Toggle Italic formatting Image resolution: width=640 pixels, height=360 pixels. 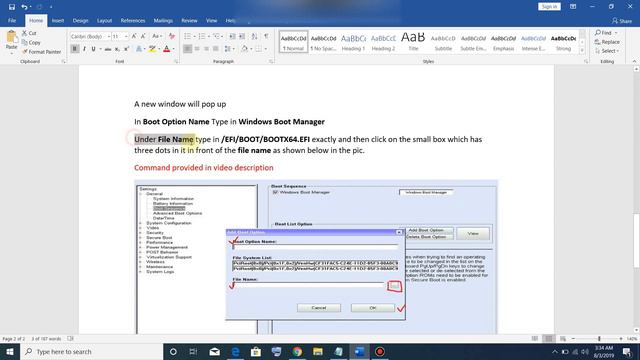tap(84, 49)
